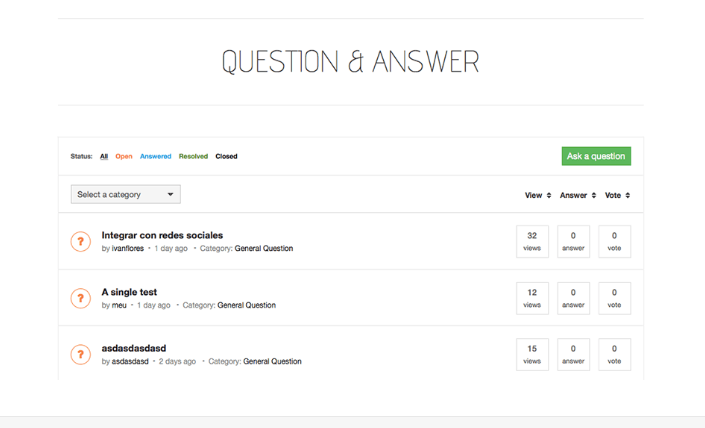Click the 12 views box
This screenshot has height=428, width=705.
pyautogui.click(x=532, y=299)
